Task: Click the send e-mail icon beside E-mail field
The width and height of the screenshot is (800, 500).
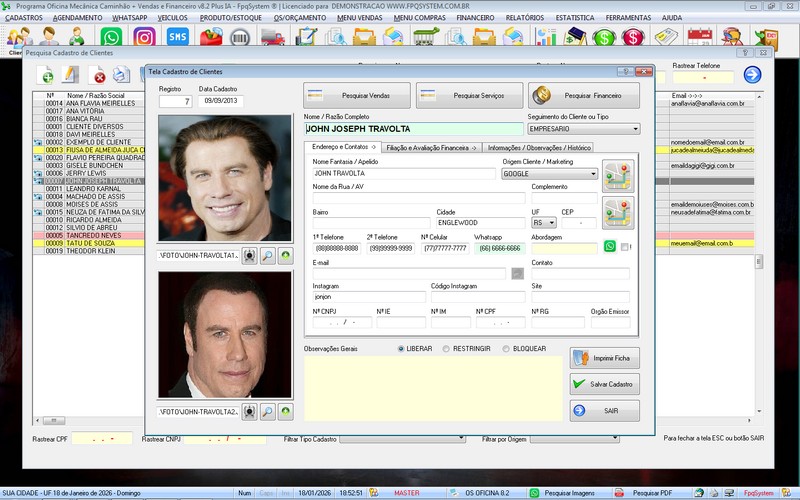Action: (517, 272)
